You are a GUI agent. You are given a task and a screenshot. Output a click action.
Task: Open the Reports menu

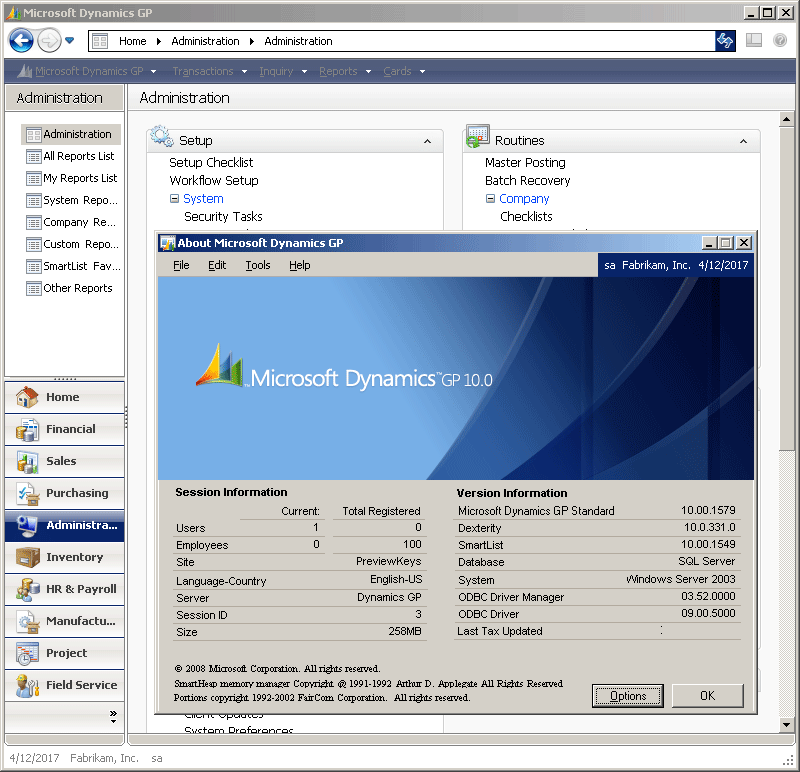click(345, 71)
